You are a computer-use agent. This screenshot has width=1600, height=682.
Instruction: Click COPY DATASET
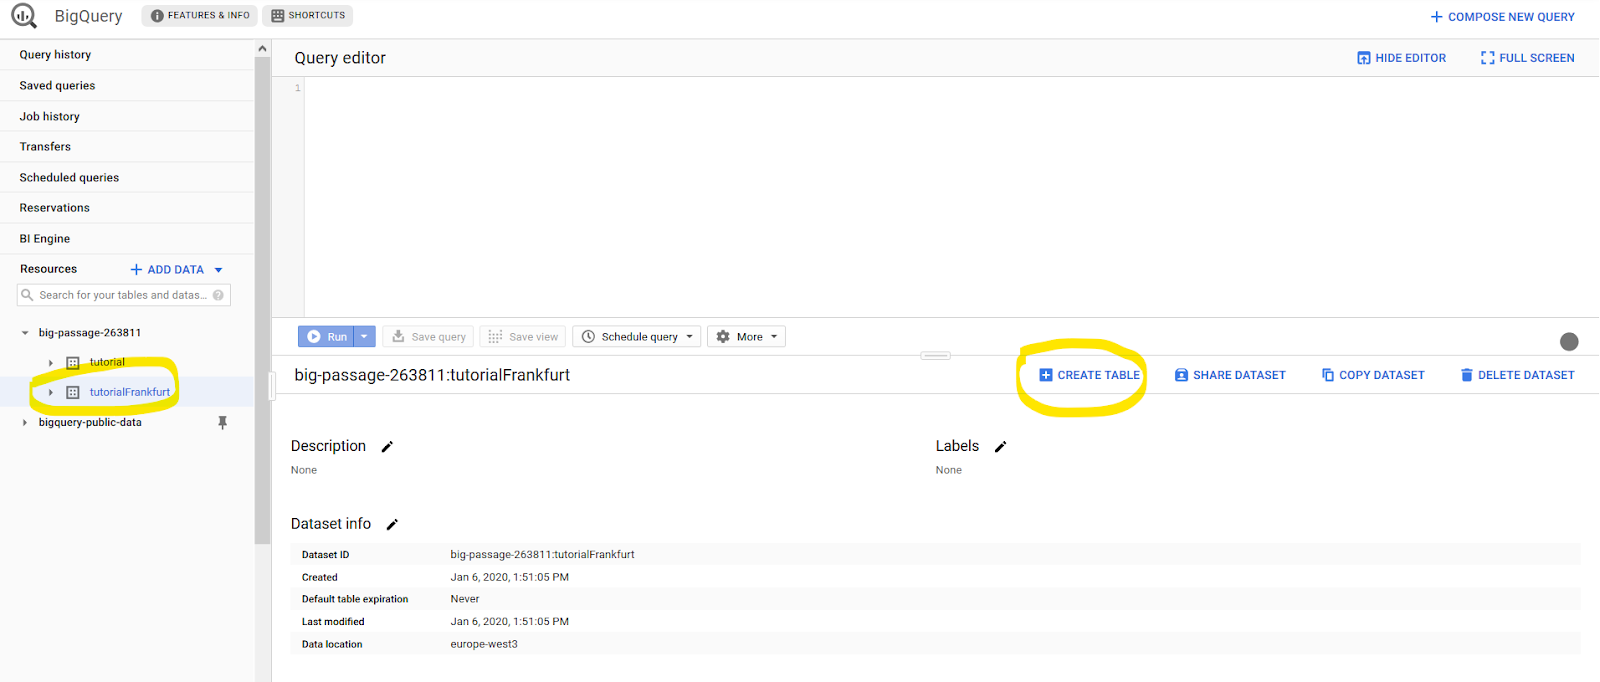[1373, 375]
